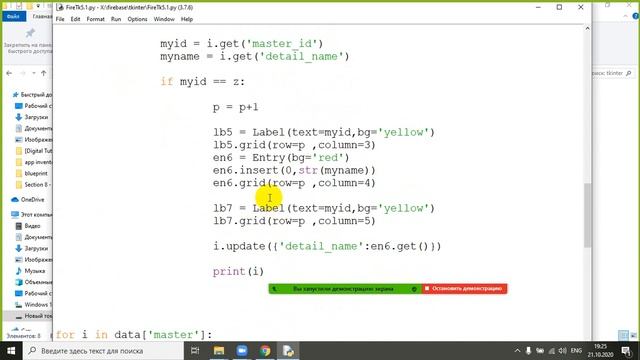The image size is (640, 360).
Task: Collapse the Explorer ribbon chevron
Action: pos(626,16)
